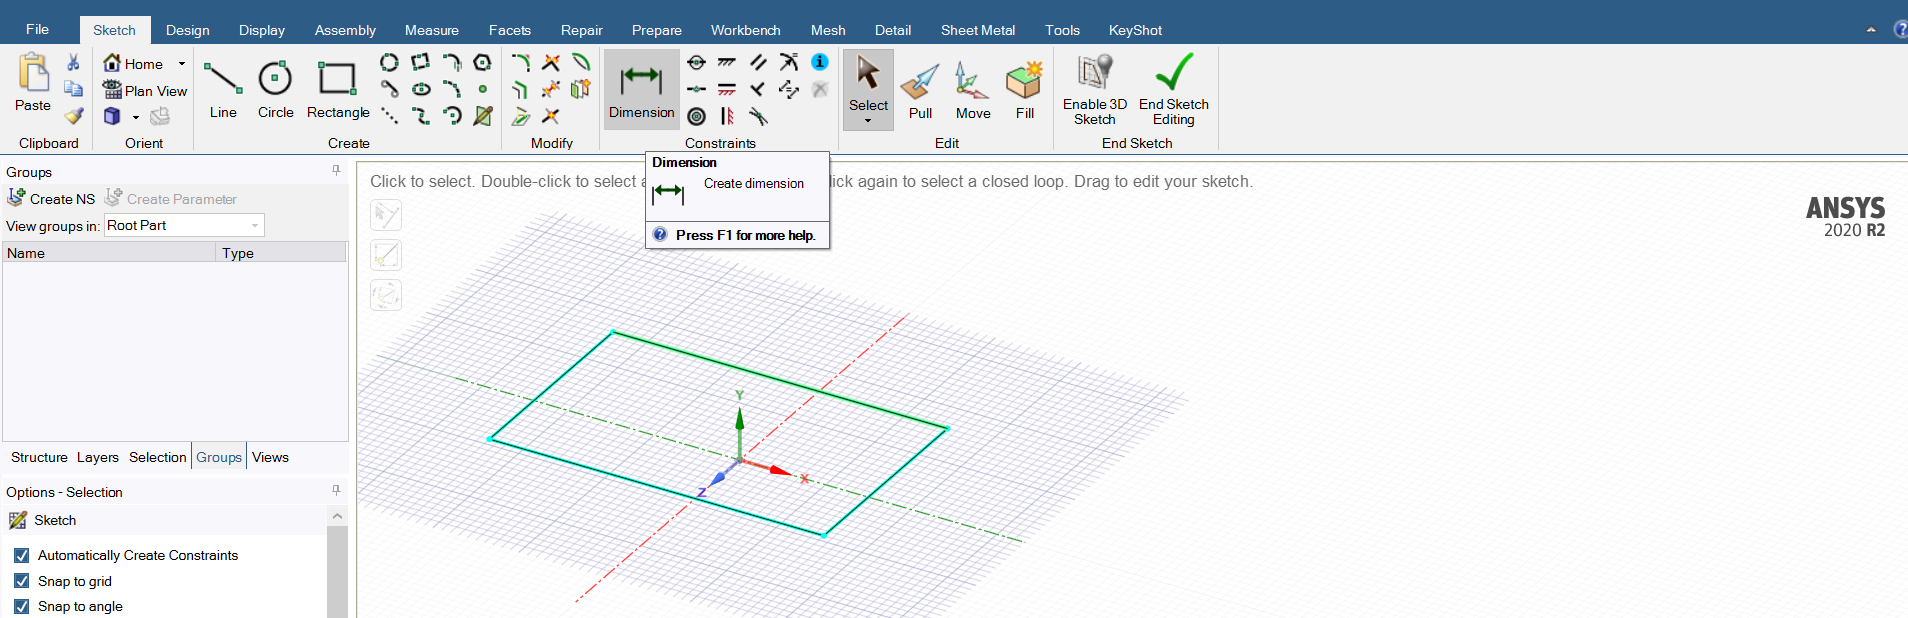Click the Plan View button
Viewport: 1908px width, 618px height.
point(145,90)
